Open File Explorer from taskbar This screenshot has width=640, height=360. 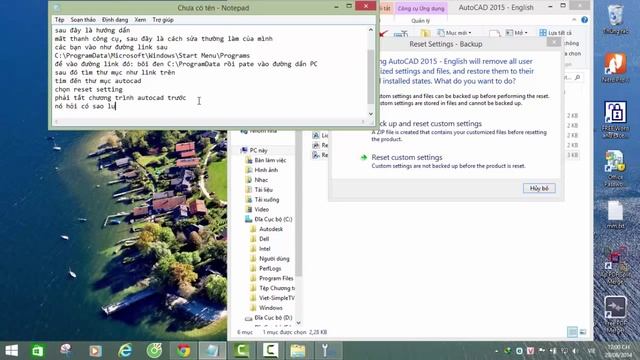(298, 351)
